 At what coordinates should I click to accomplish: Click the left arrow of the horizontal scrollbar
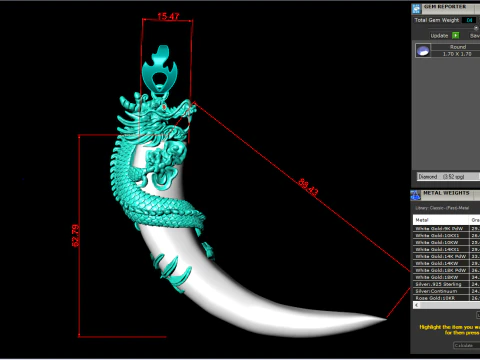tap(417, 305)
